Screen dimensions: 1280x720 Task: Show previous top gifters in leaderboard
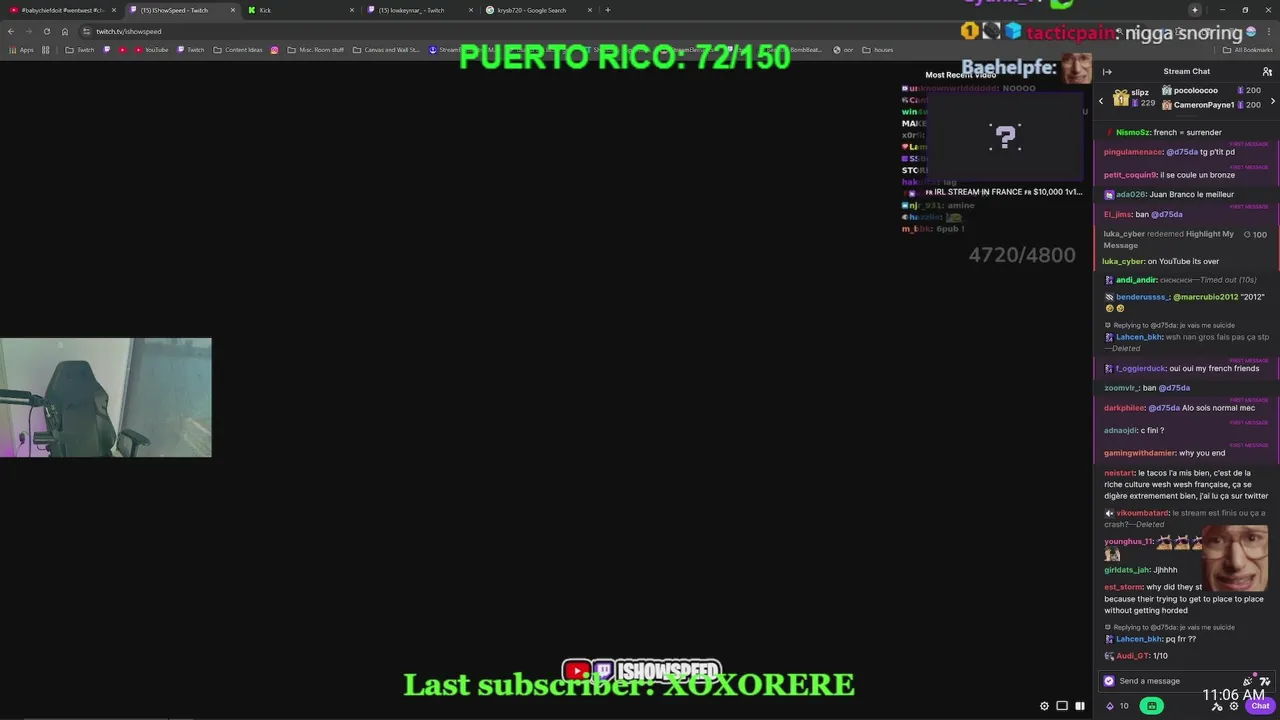[x=1101, y=101]
